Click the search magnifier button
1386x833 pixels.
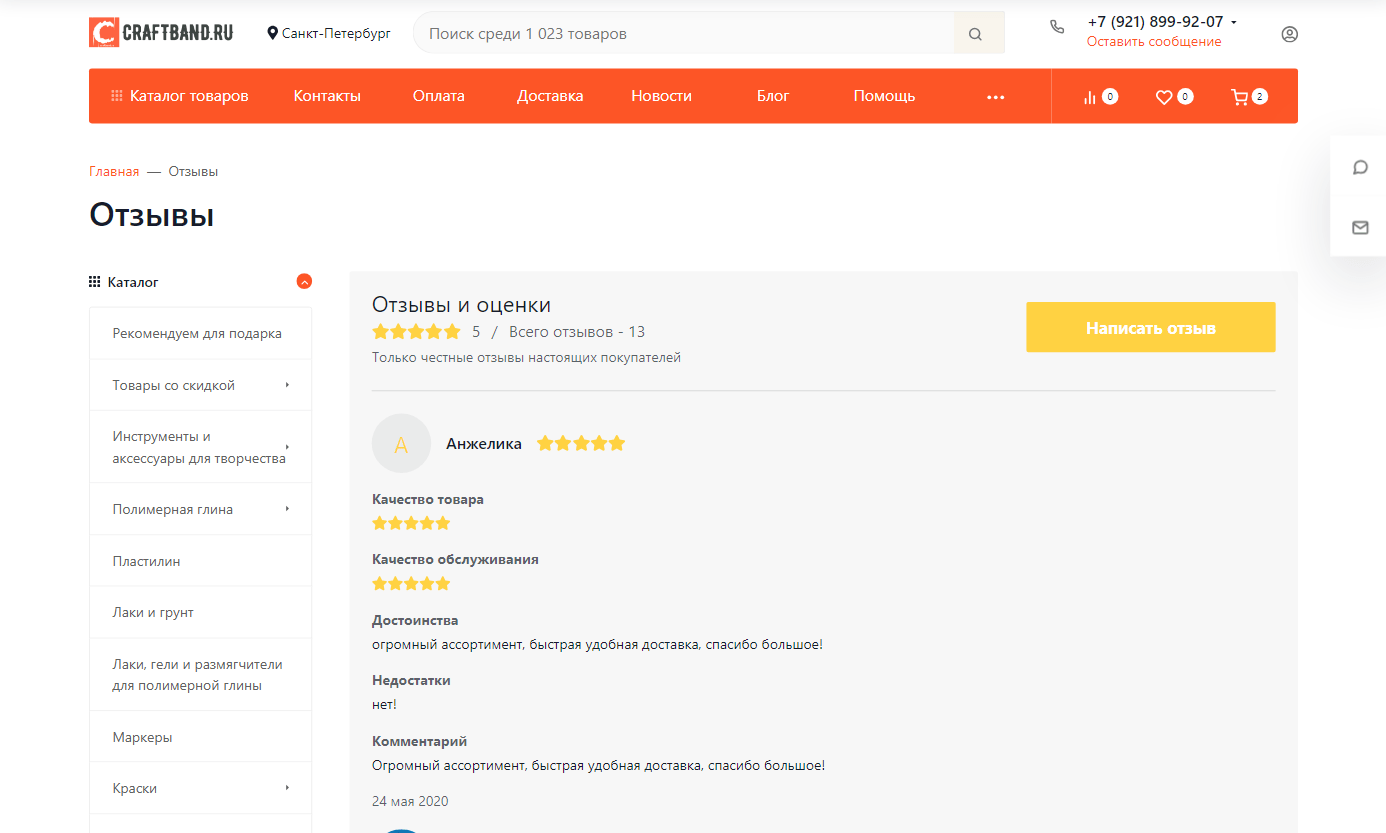(x=978, y=34)
